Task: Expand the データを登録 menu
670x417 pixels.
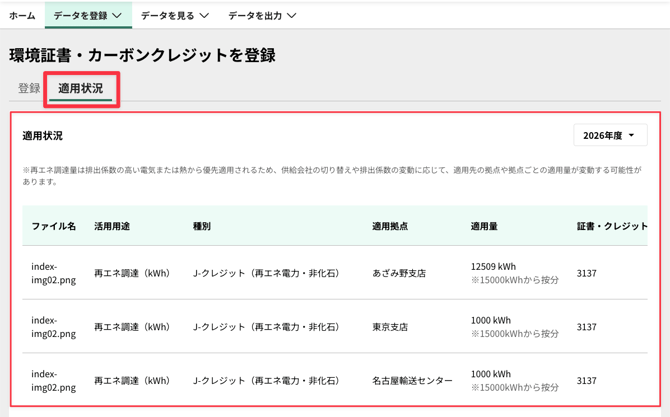Action: coord(88,16)
